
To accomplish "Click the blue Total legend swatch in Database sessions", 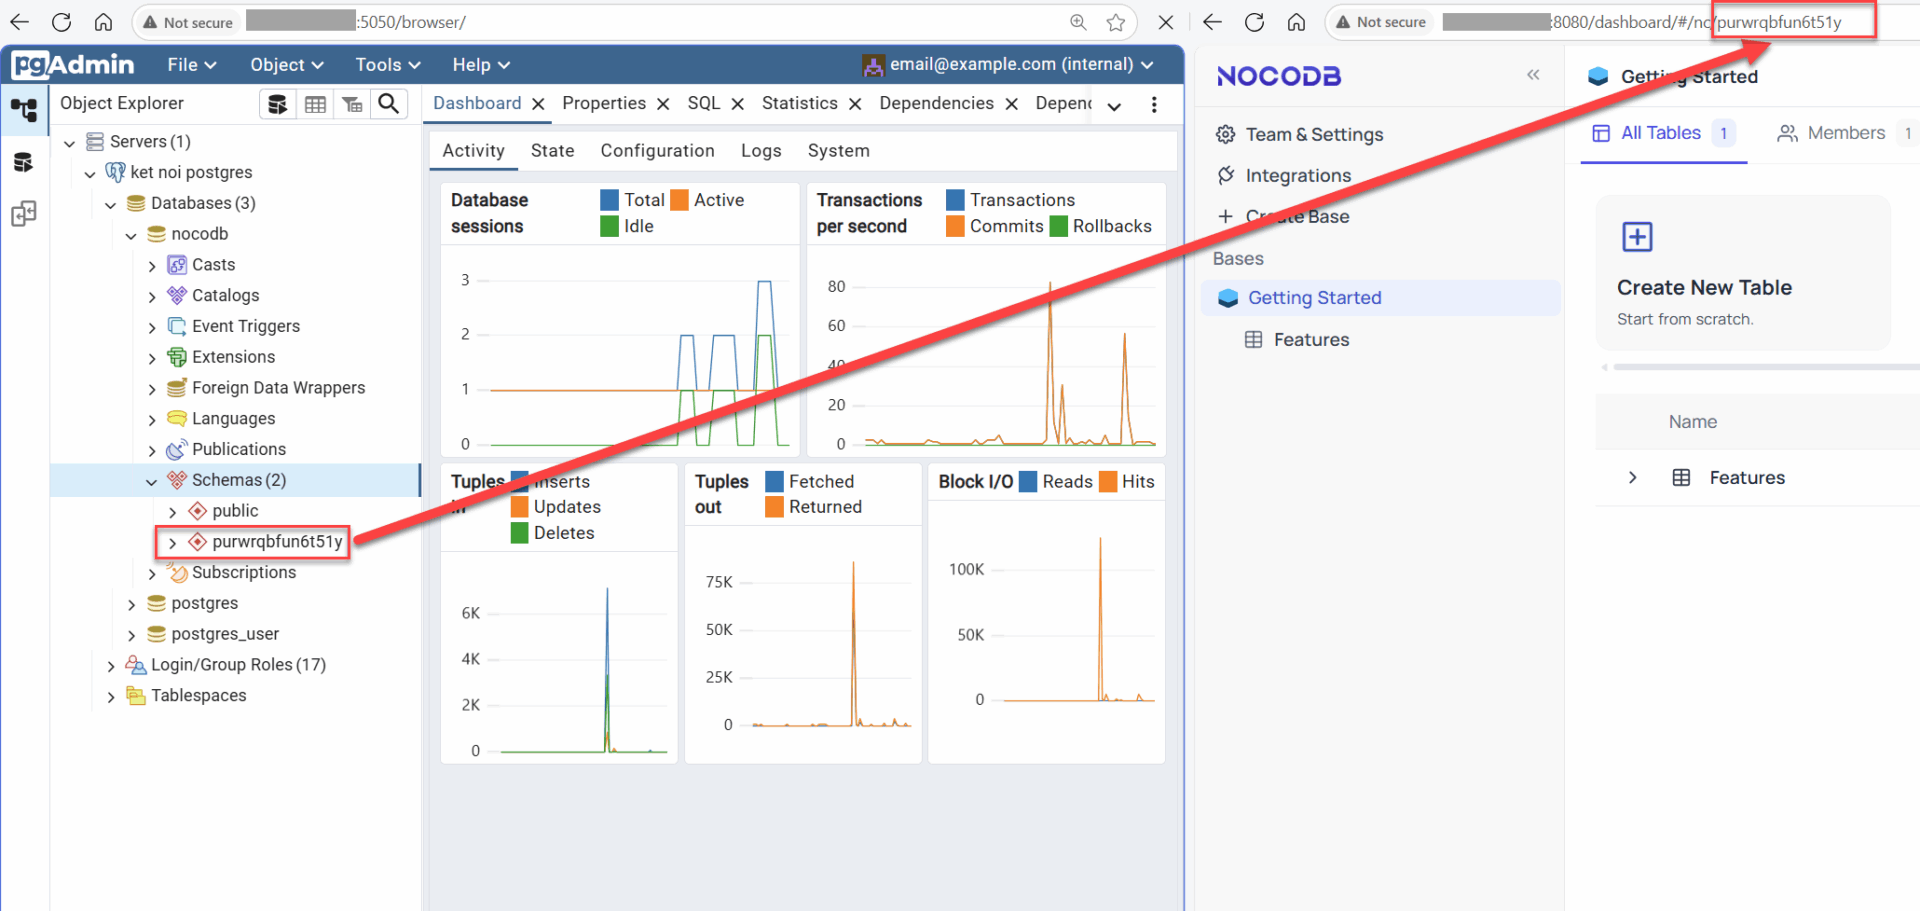I will coord(609,200).
